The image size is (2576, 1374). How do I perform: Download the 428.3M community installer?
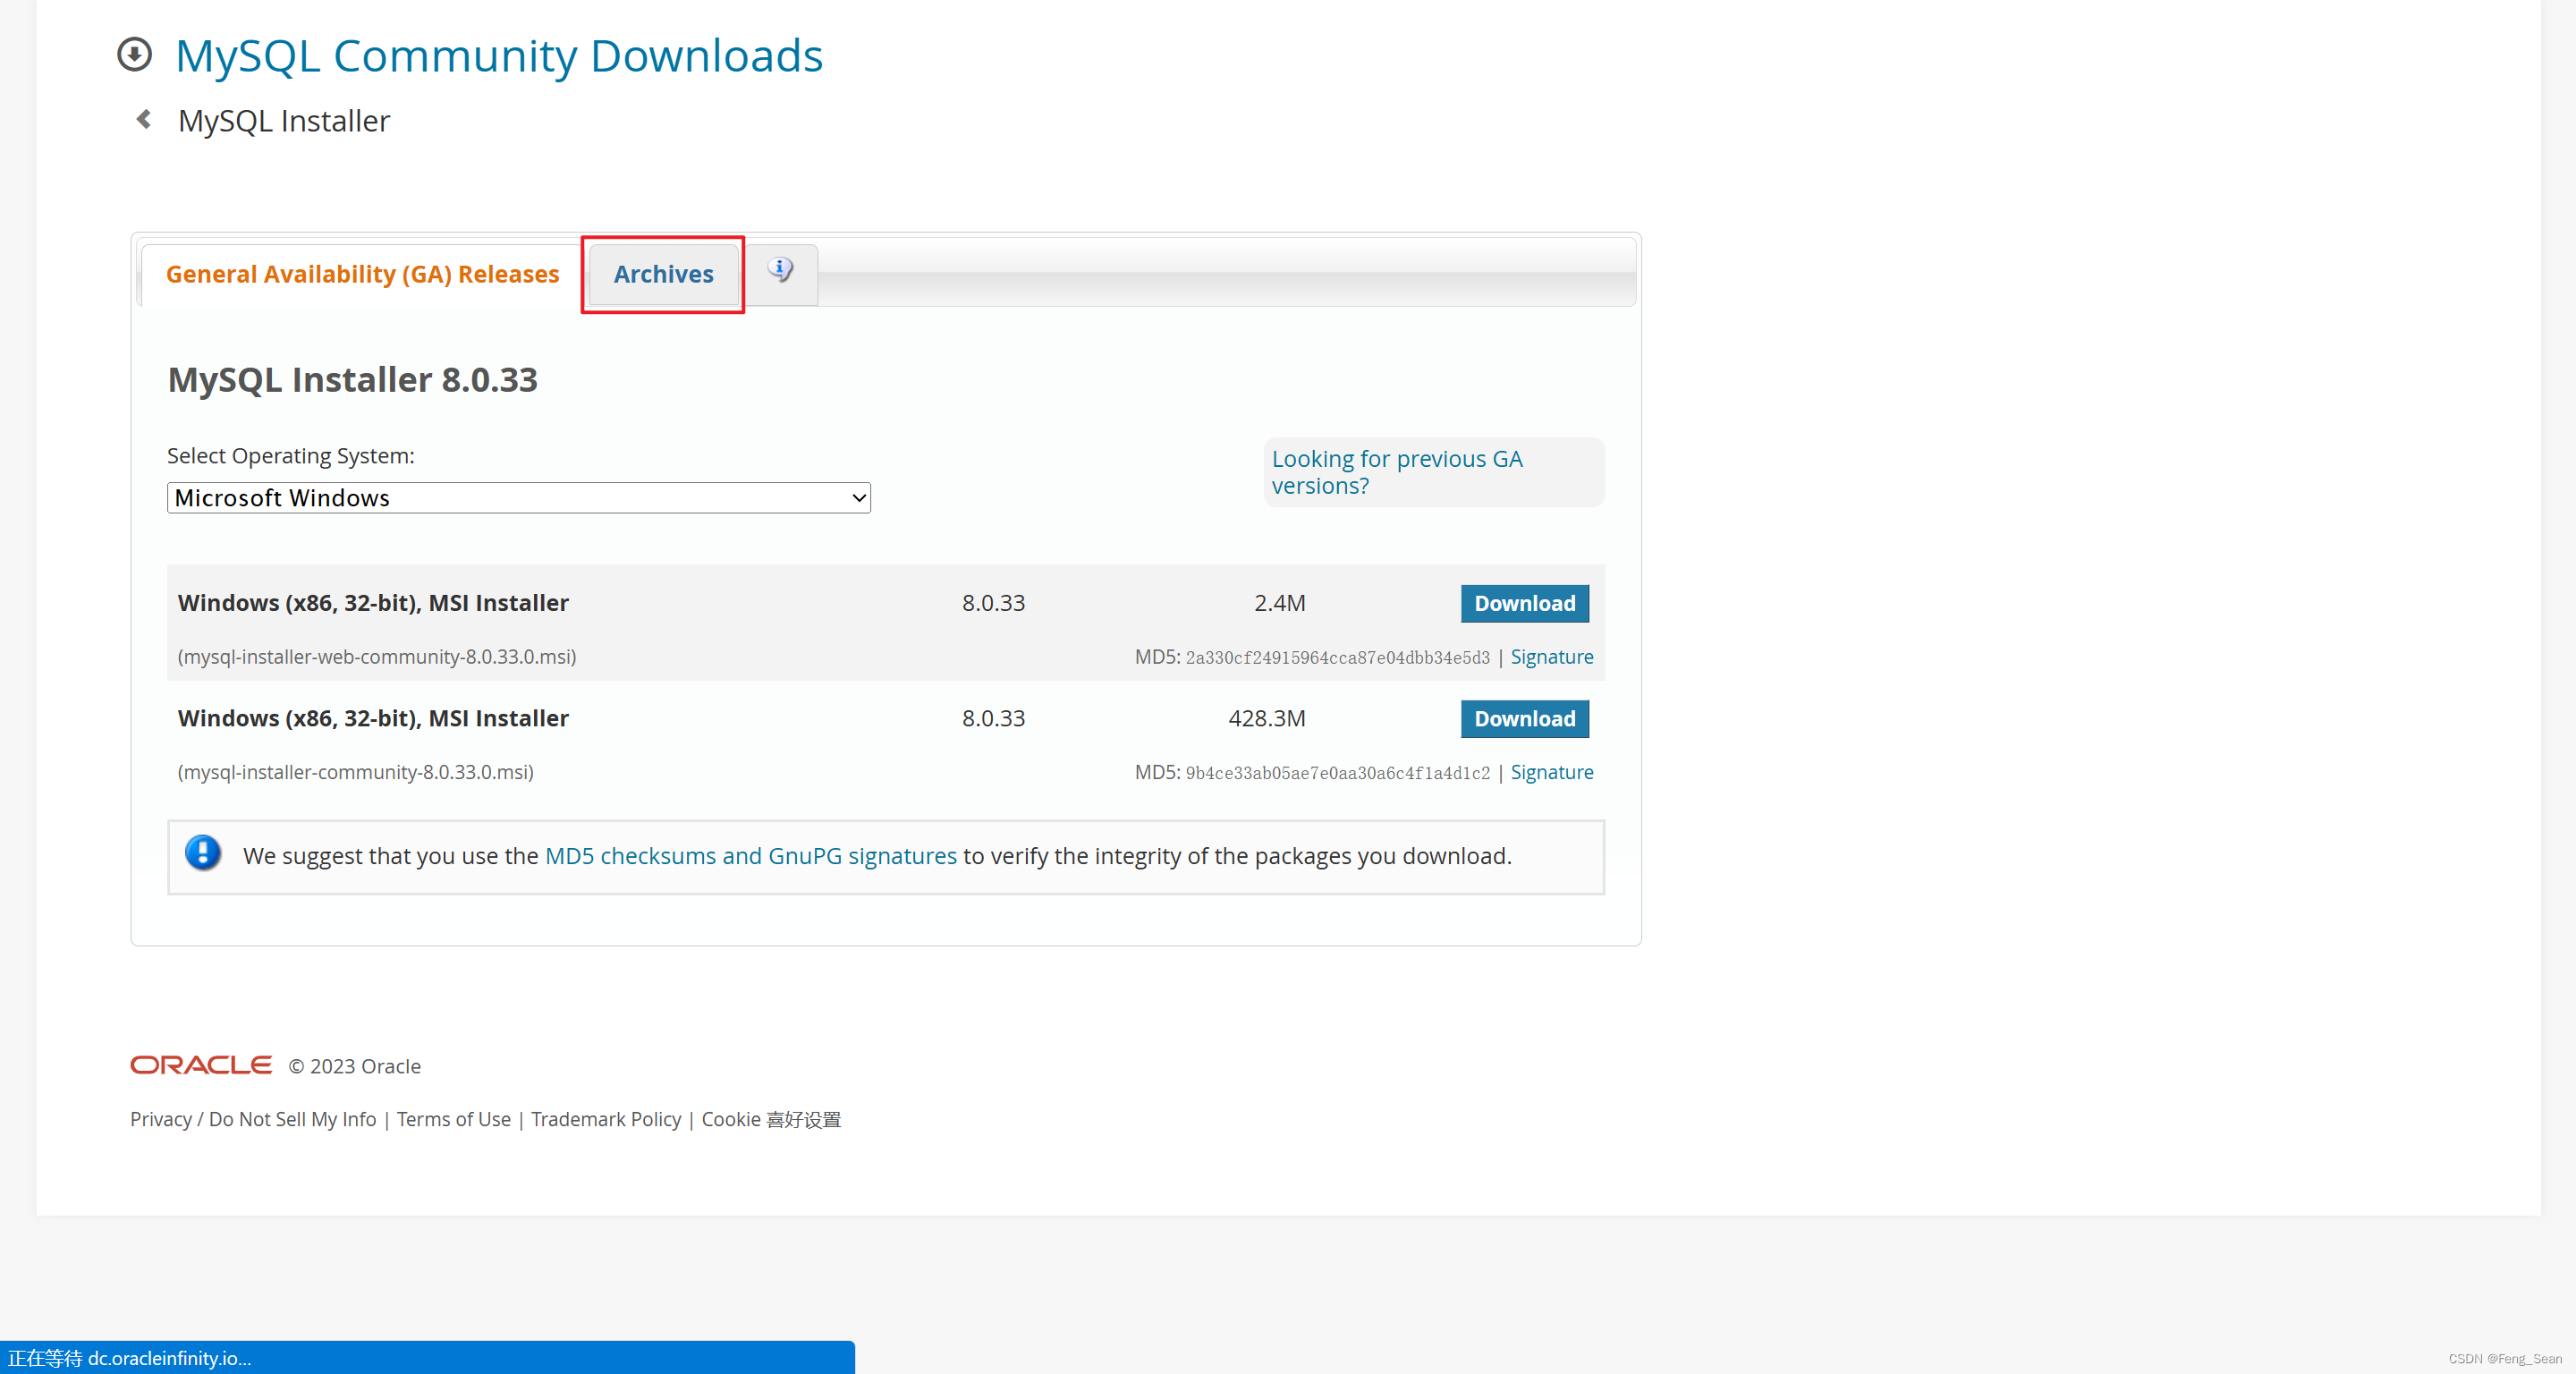point(1524,718)
